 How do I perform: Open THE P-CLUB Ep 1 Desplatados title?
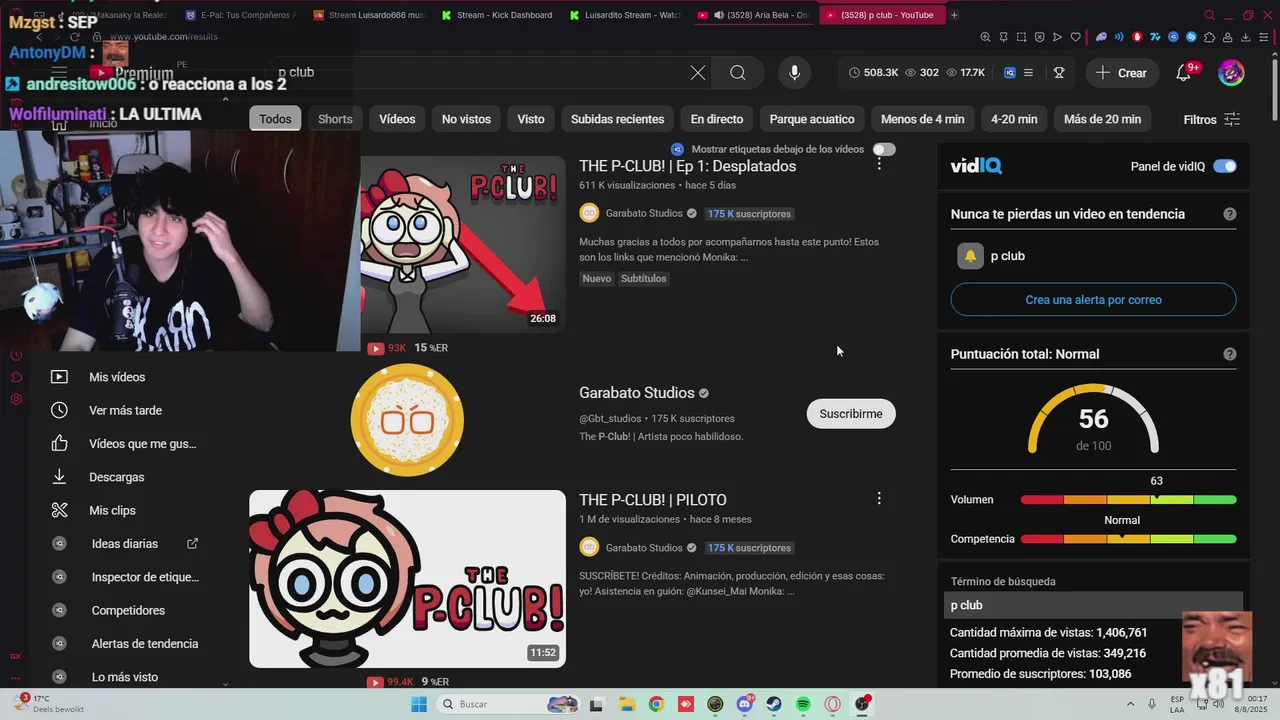(x=688, y=166)
